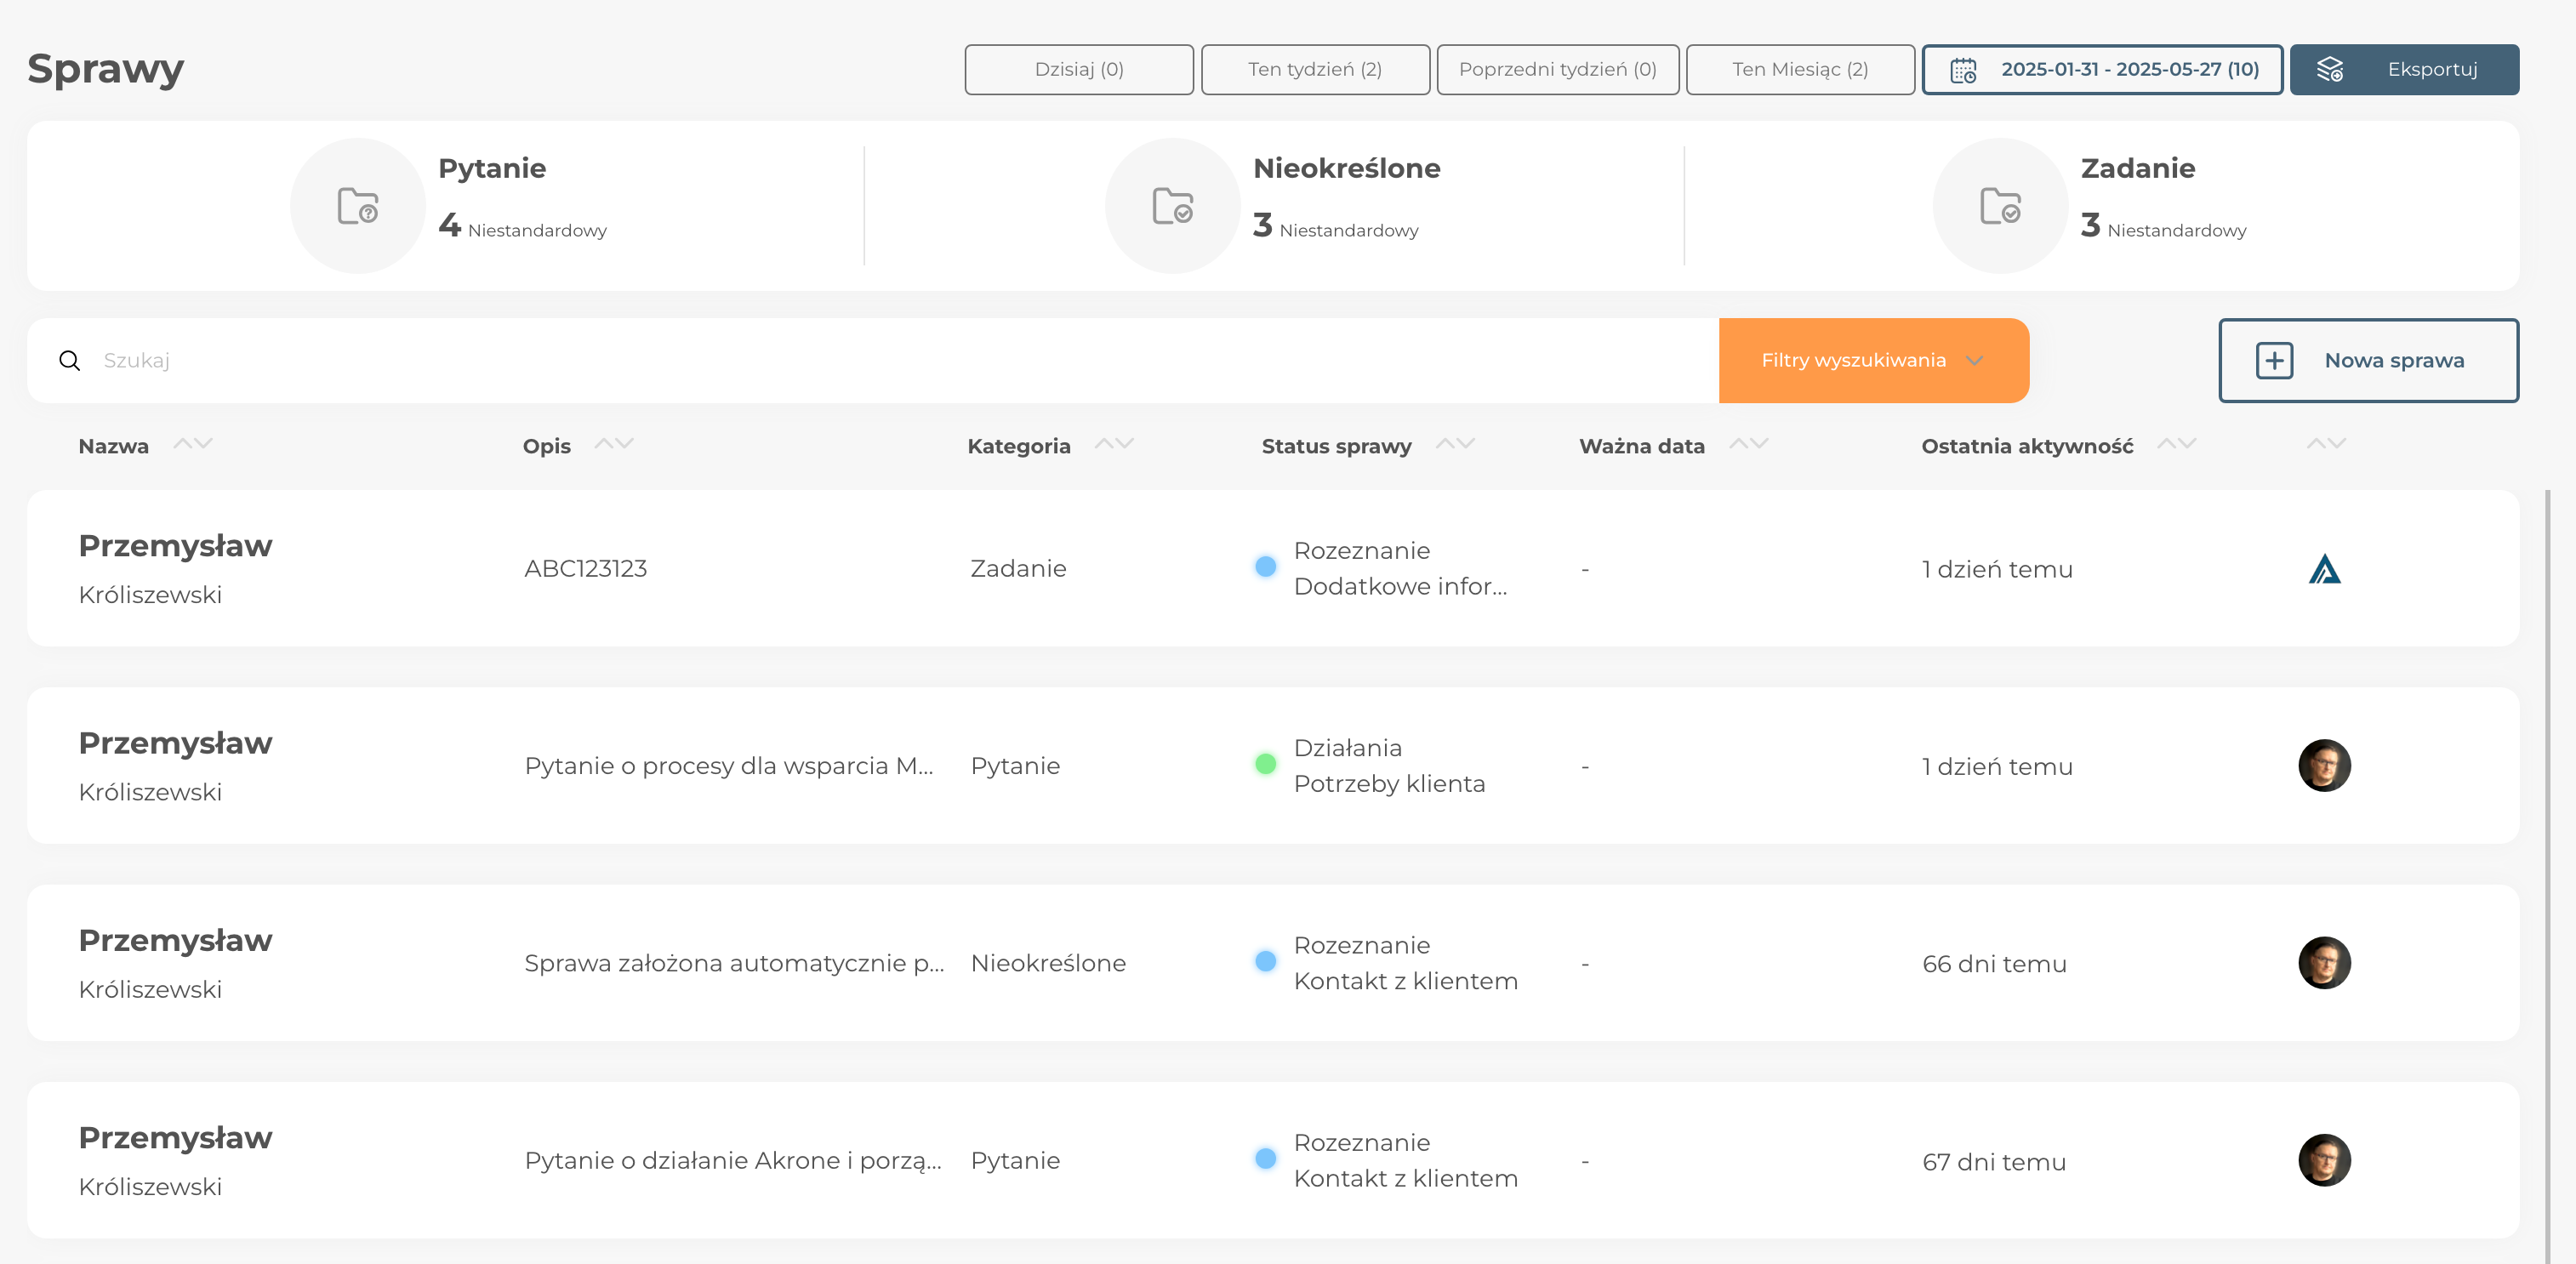This screenshot has width=2576, height=1264.
Task: Sort by Ostatnia aktywność column
Action: pos(2176,444)
